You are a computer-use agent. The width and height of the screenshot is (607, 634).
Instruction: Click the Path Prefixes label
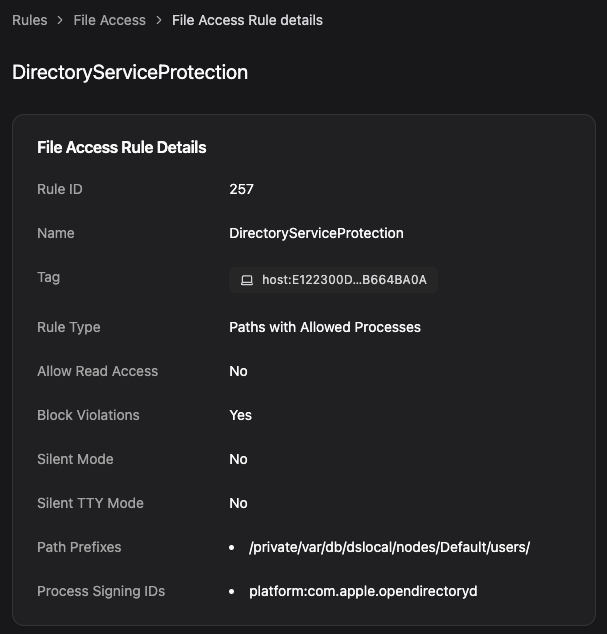pyautogui.click(x=79, y=547)
